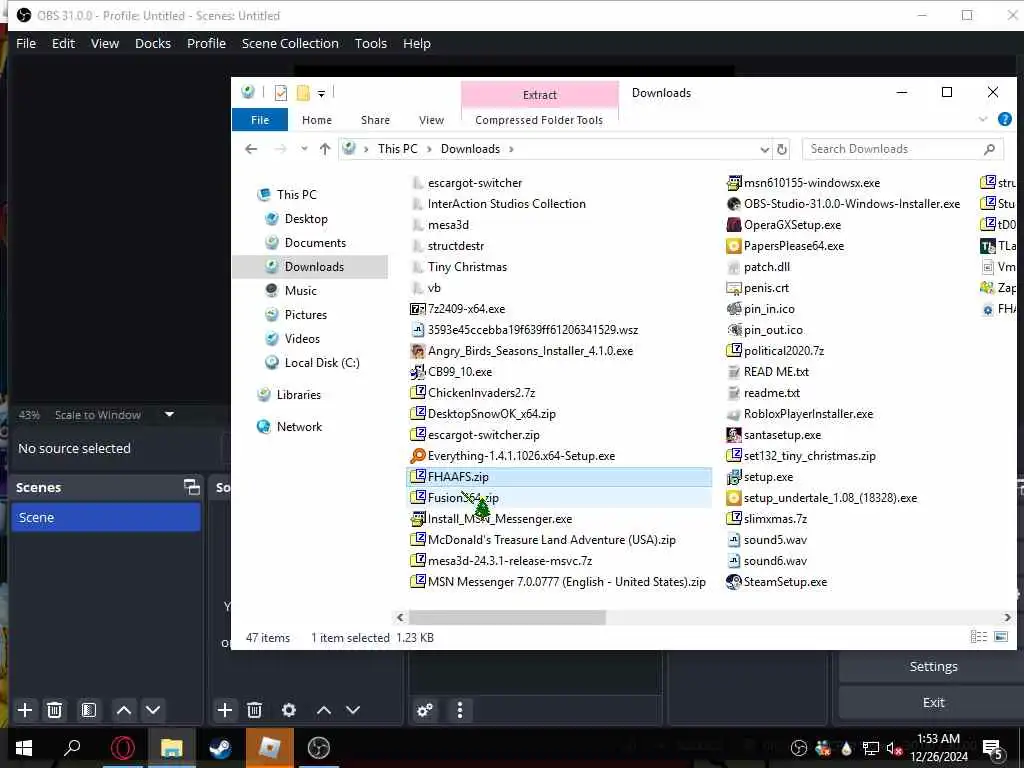The width and height of the screenshot is (1024, 768).
Task: Remove selected source with trash icon
Action: 255,710
